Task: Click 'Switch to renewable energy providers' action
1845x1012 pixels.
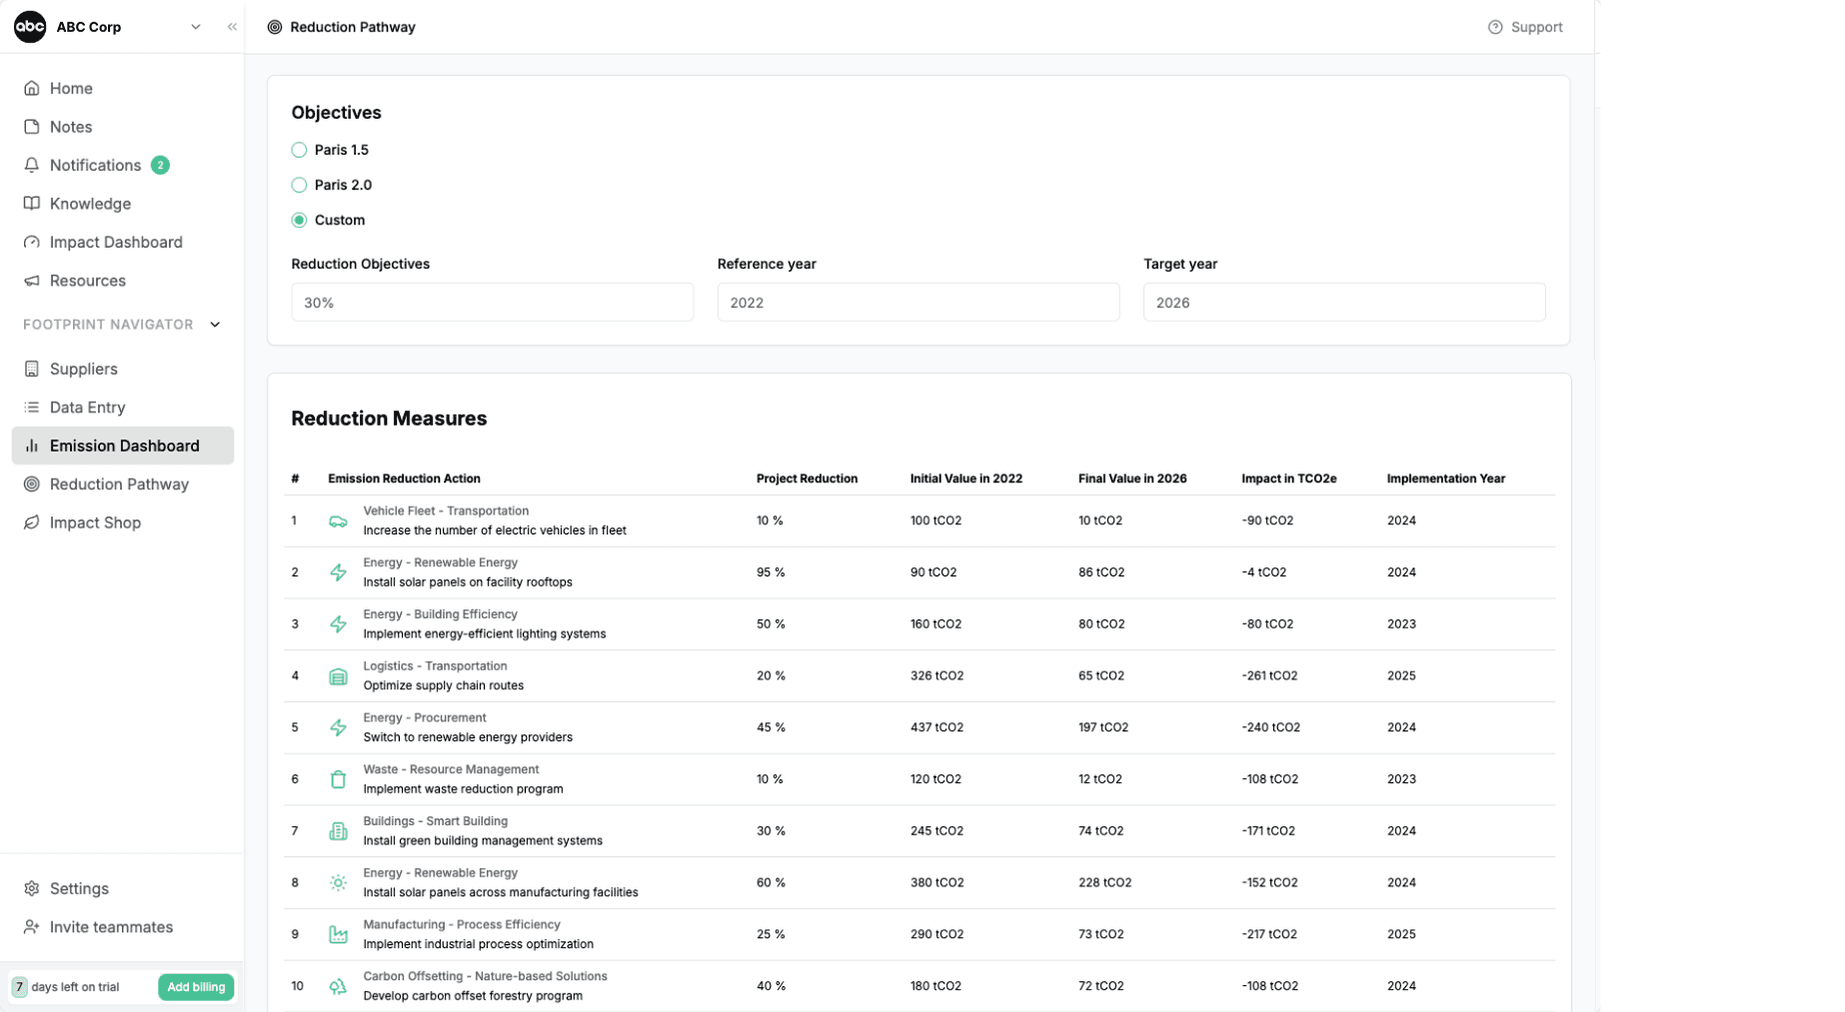Action: click(468, 738)
